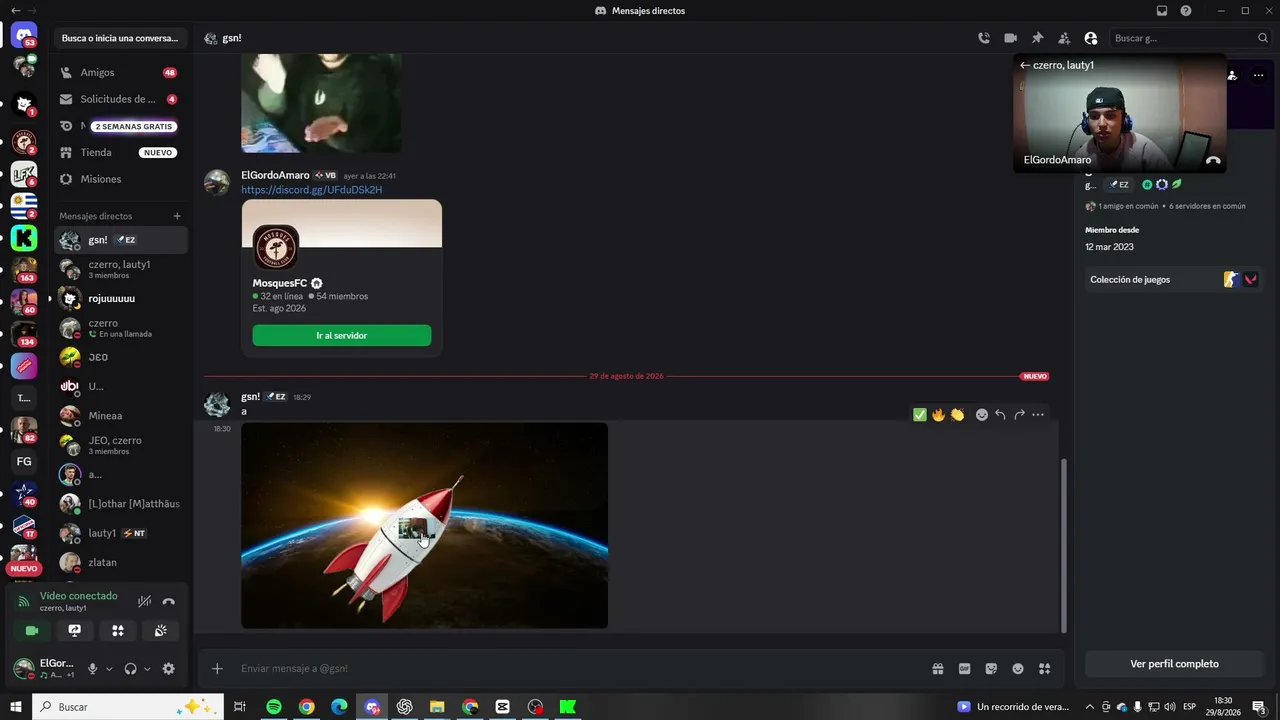Select the Mineaa conversation

tap(120, 416)
